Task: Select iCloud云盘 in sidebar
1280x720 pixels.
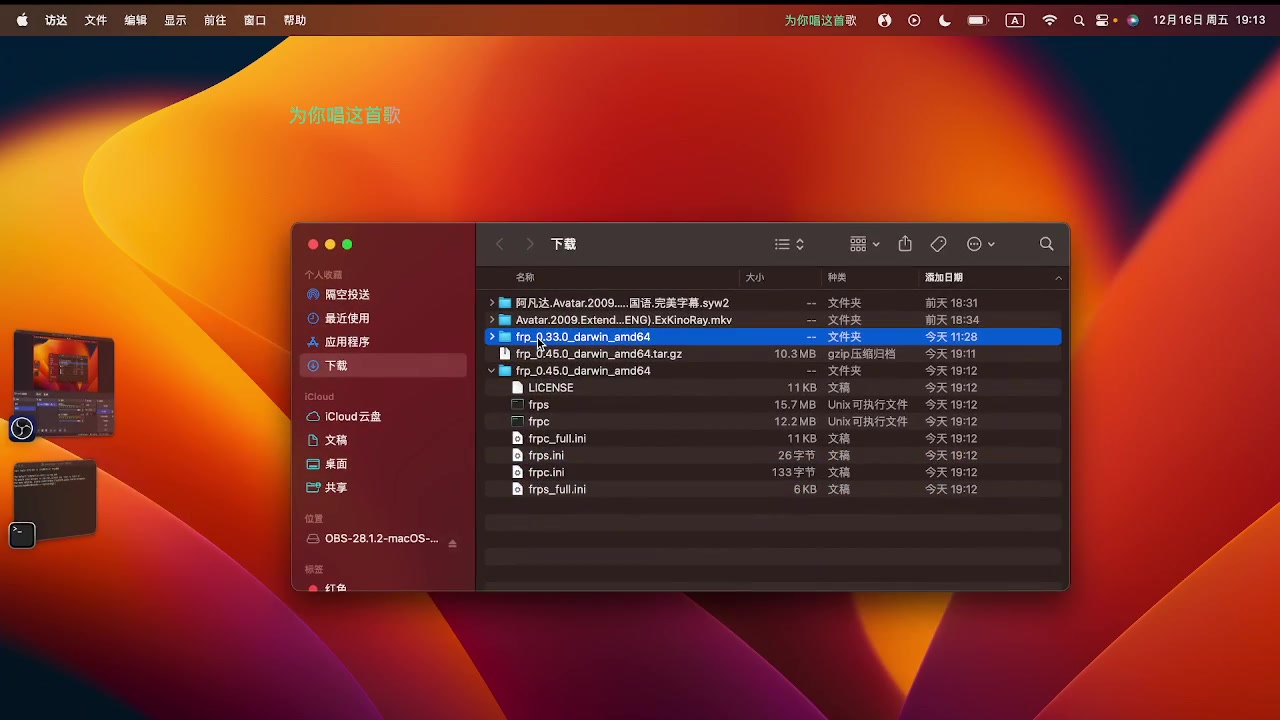Action: point(384,417)
